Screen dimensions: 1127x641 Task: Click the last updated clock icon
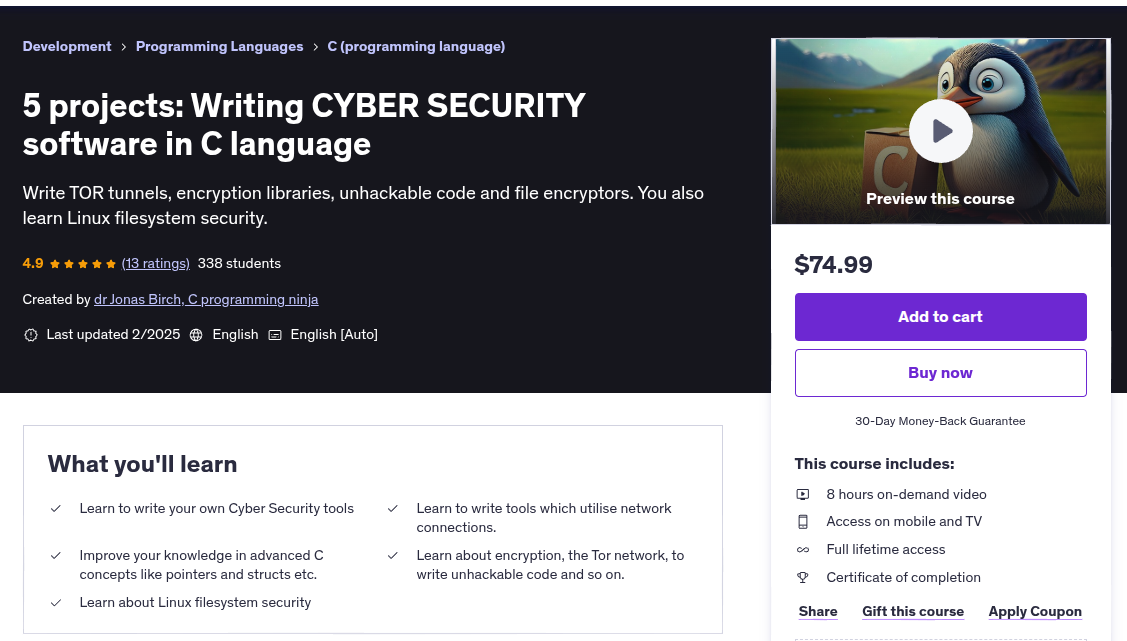[x=31, y=335]
